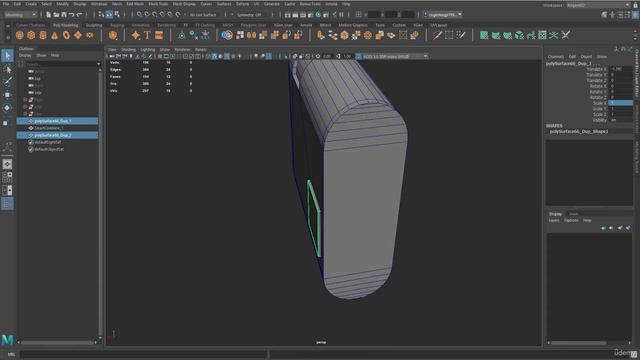Open the account login dropdown in status line
The image size is (640, 360).
pyautogui.click(x=443, y=15)
